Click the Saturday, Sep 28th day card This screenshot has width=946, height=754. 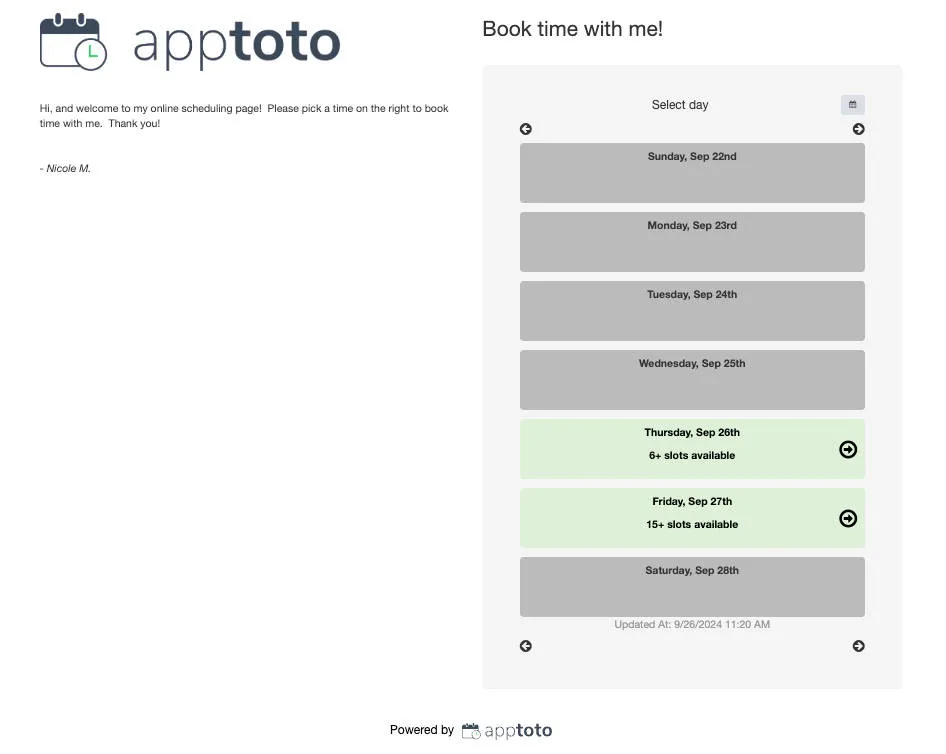point(692,586)
